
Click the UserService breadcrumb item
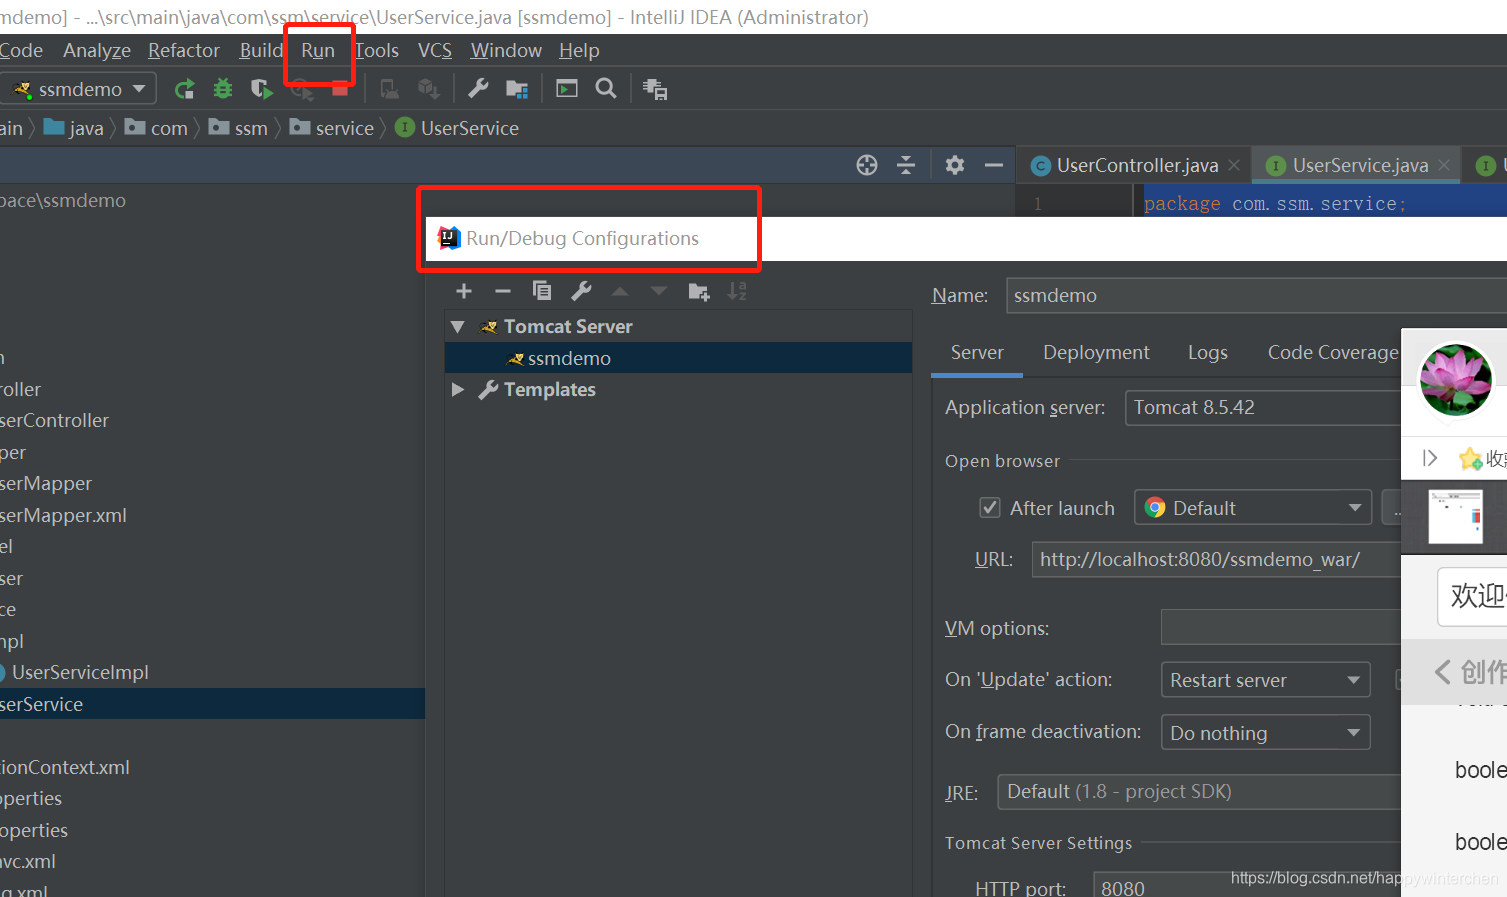click(457, 128)
